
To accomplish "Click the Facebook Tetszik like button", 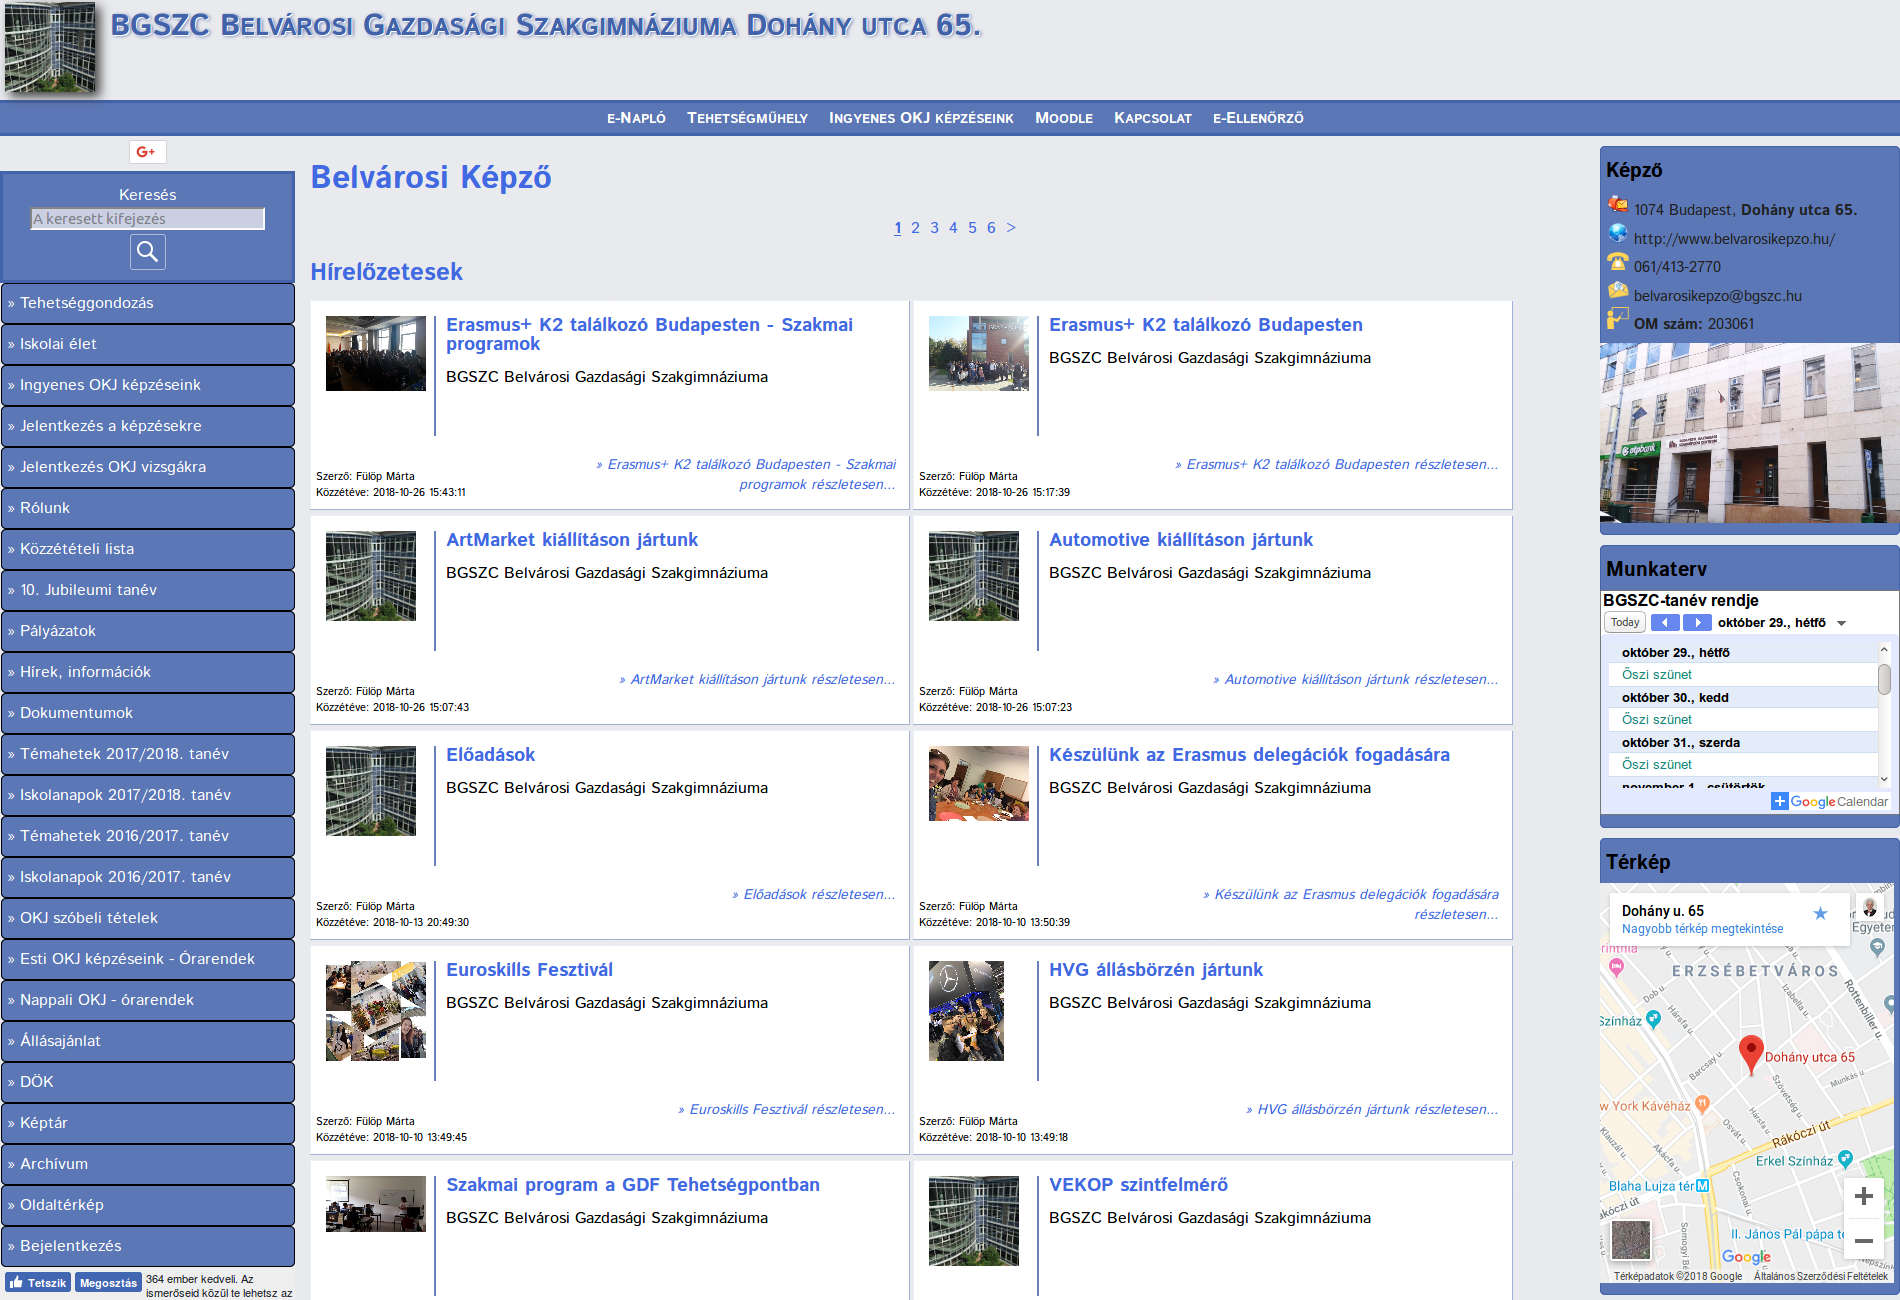I will click(x=38, y=1283).
